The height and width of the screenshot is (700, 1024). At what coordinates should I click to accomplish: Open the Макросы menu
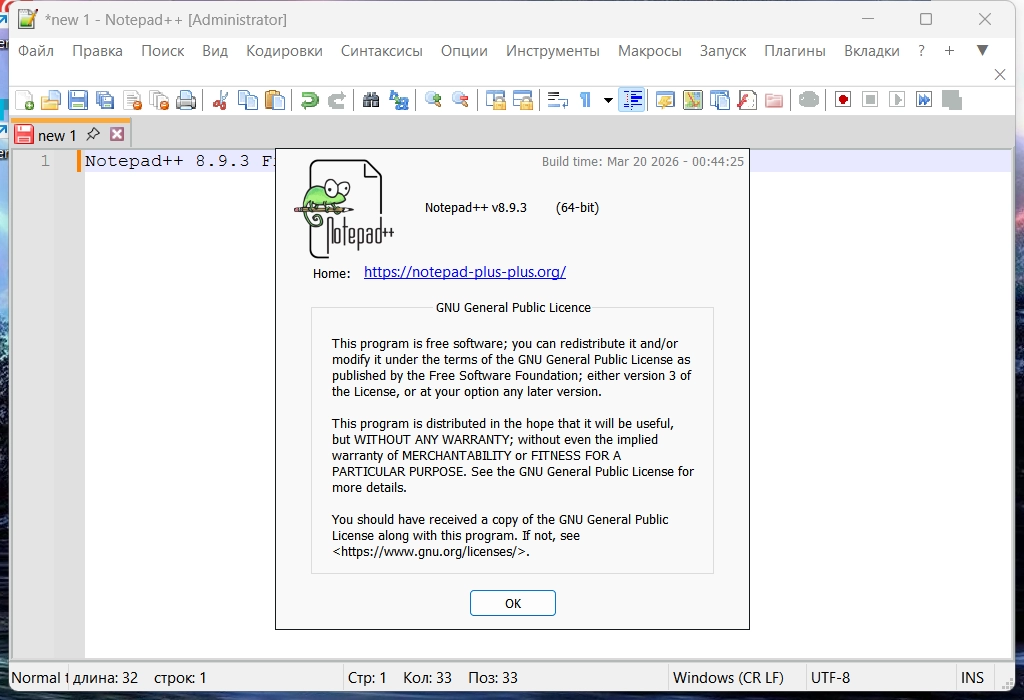click(x=650, y=51)
